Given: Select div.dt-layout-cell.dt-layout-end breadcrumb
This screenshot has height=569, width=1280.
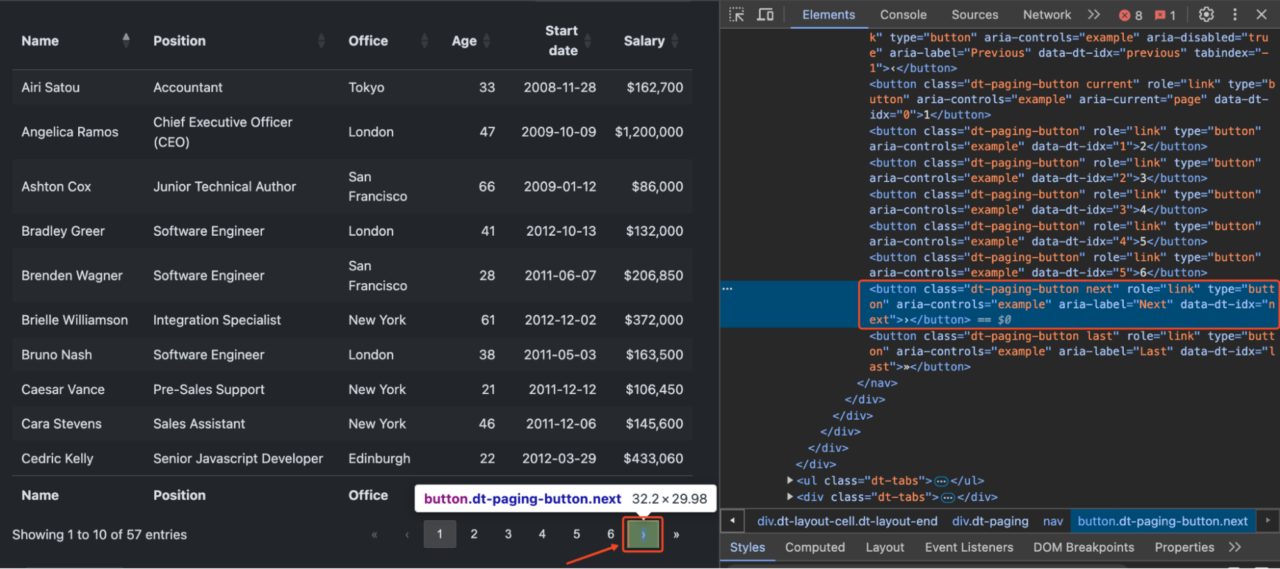Looking at the screenshot, I should coord(848,521).
